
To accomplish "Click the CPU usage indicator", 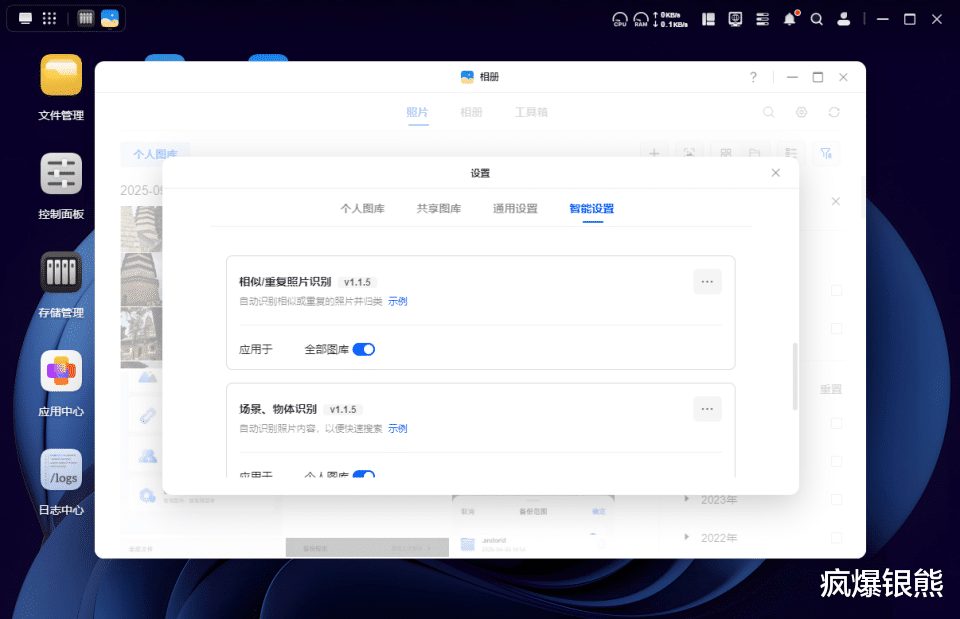I will click(620, 20).
